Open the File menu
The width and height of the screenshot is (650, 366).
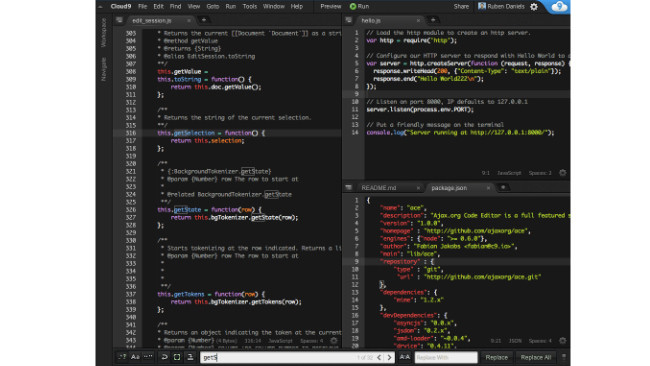pyautogui.click(x=143, y=7)
